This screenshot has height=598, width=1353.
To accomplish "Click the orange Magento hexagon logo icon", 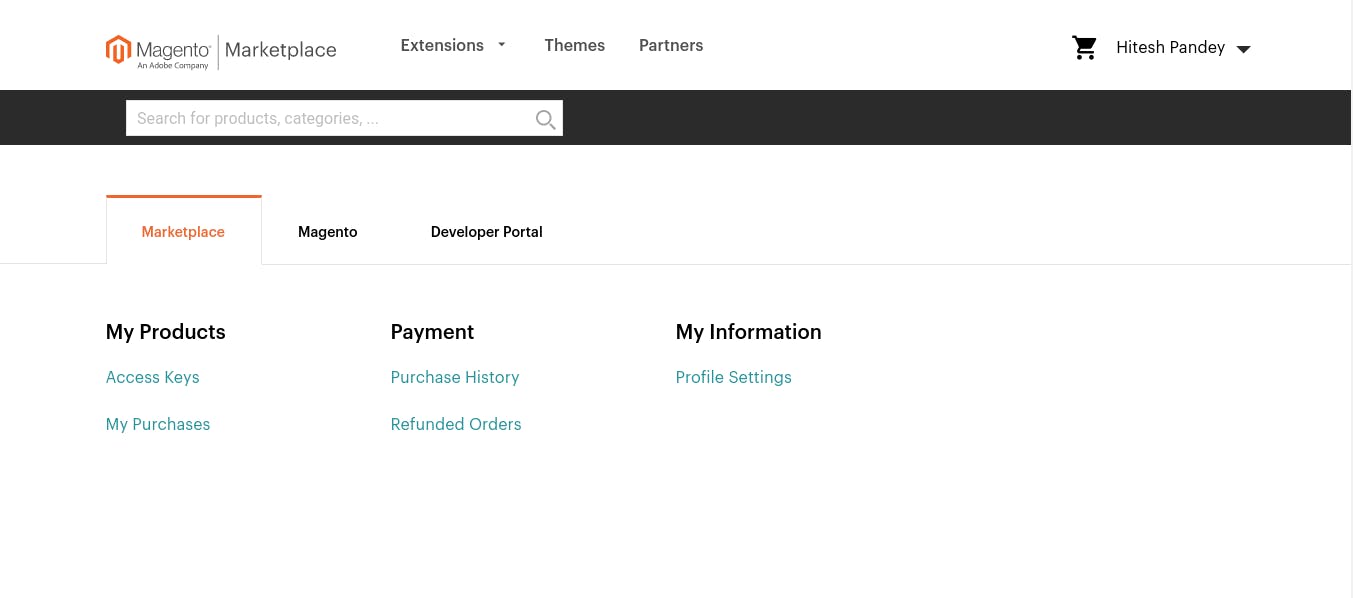I will click(119, 49).
